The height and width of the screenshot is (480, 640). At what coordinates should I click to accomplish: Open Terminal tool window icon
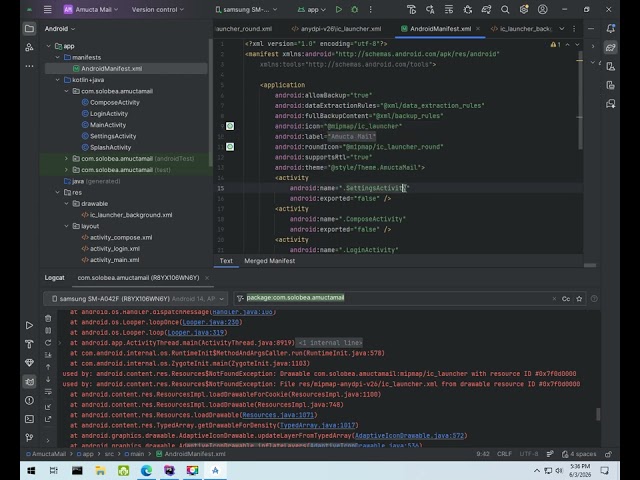[29, 419]
